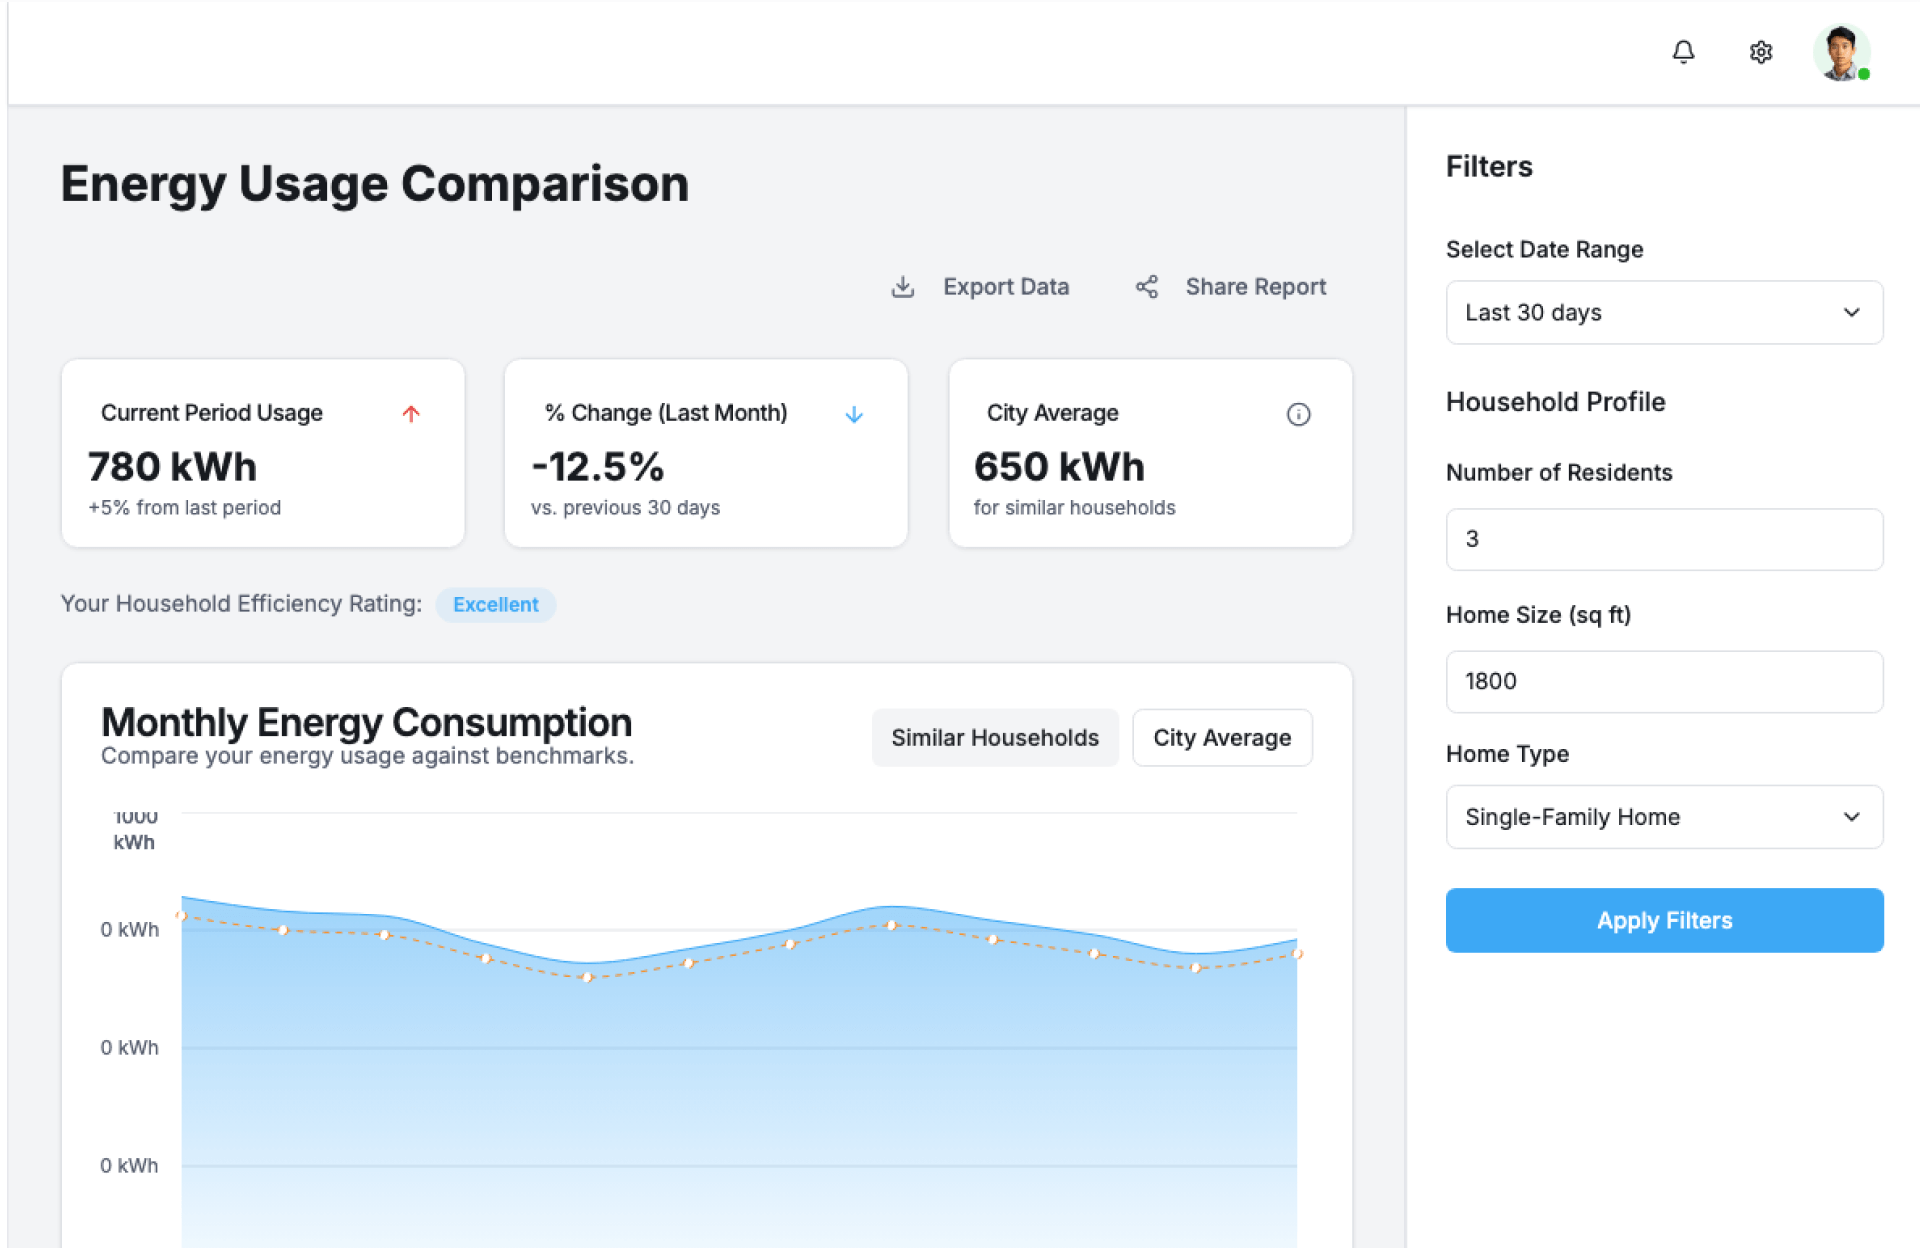Click the Share Report link

[1255, 287]
